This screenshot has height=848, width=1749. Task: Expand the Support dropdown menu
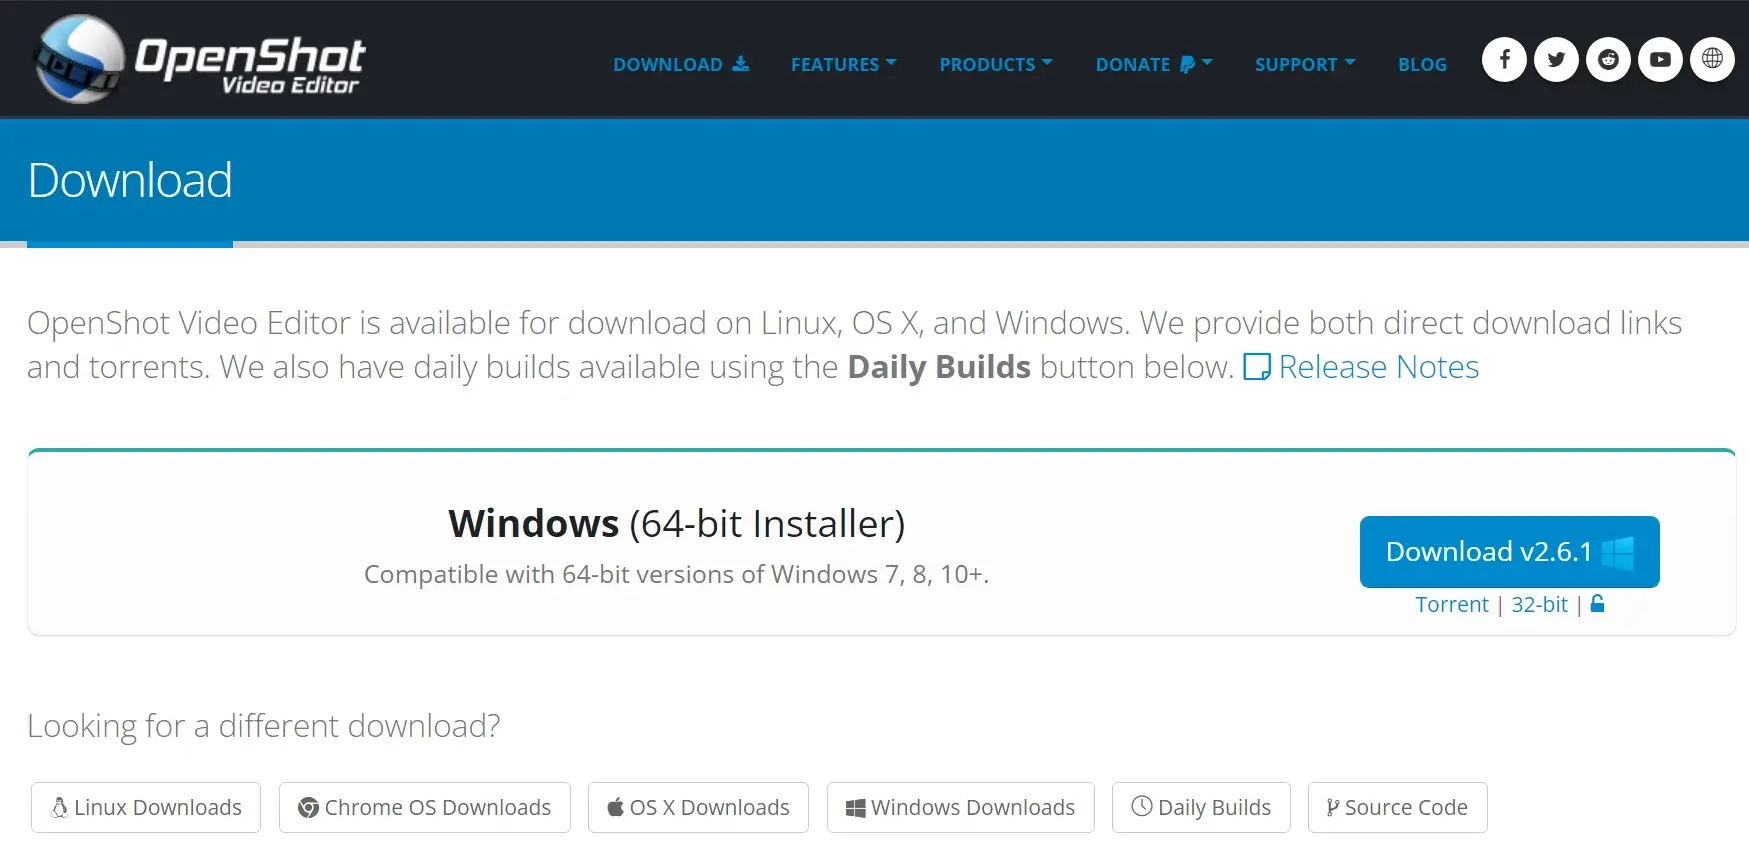point(1305,64)
